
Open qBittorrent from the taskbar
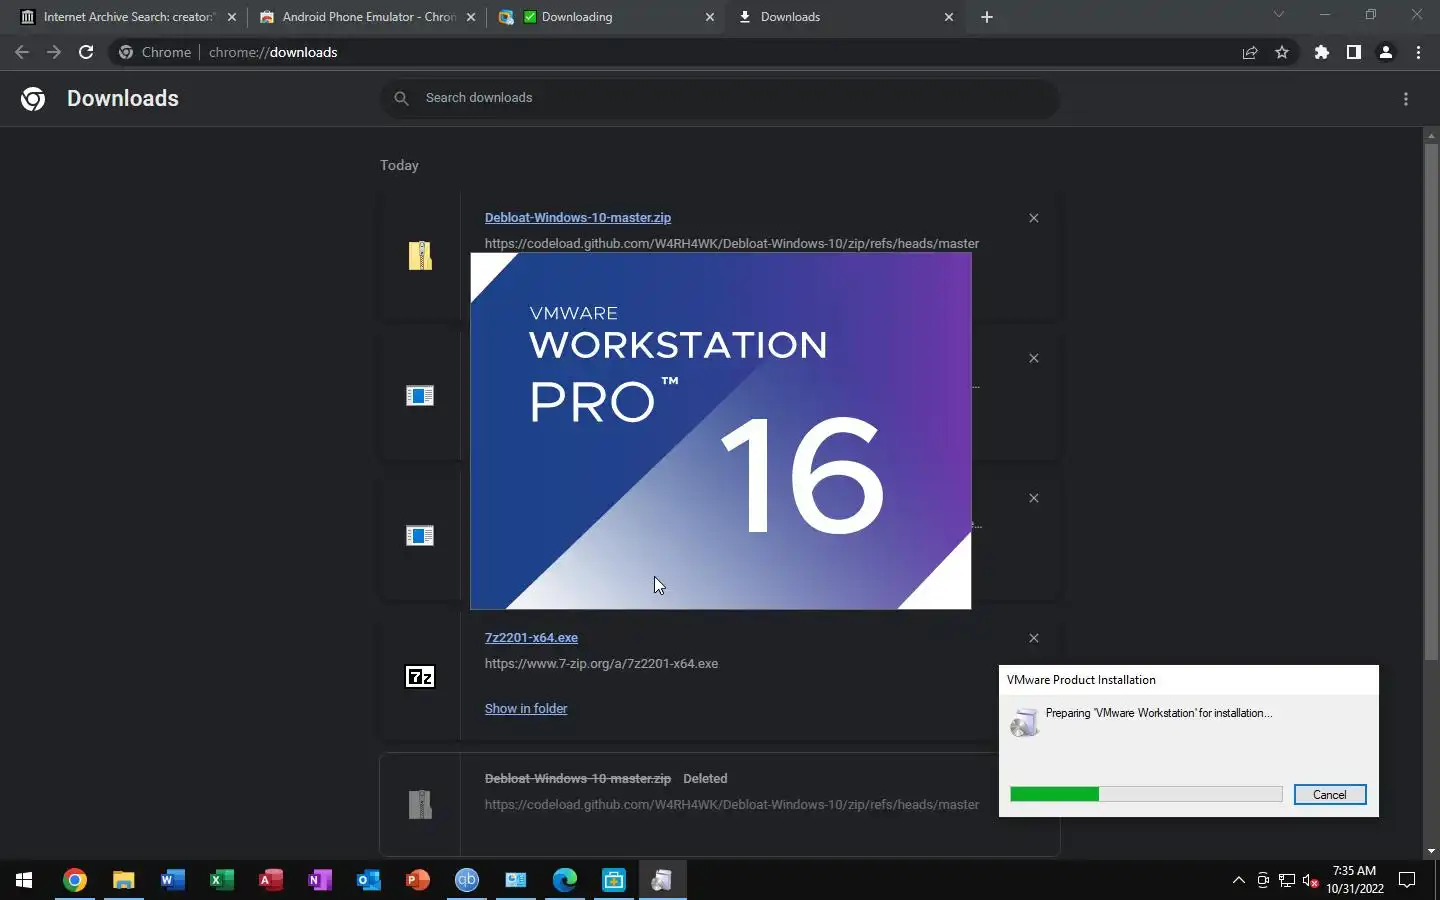click(466, 880)
